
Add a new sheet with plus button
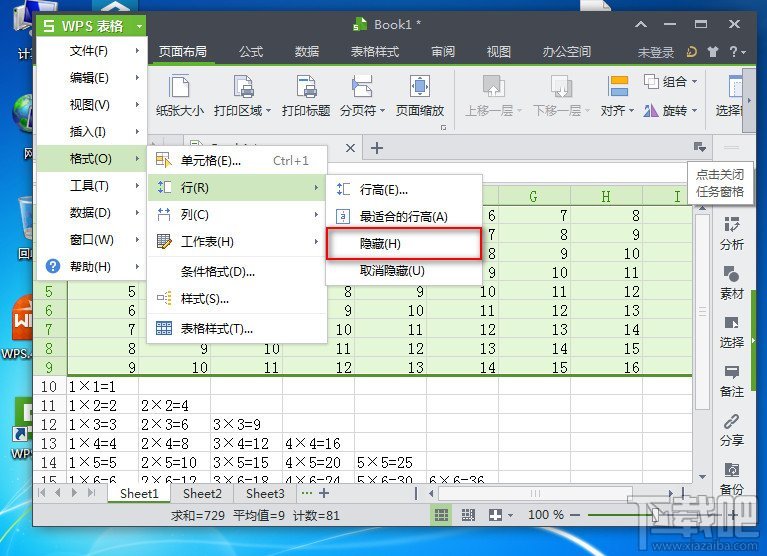[324, 493]
